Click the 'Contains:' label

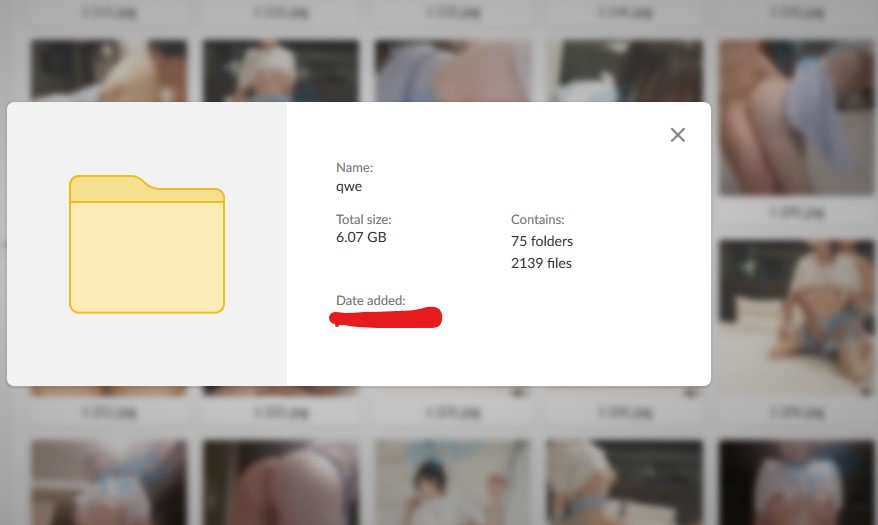[538, 219]
